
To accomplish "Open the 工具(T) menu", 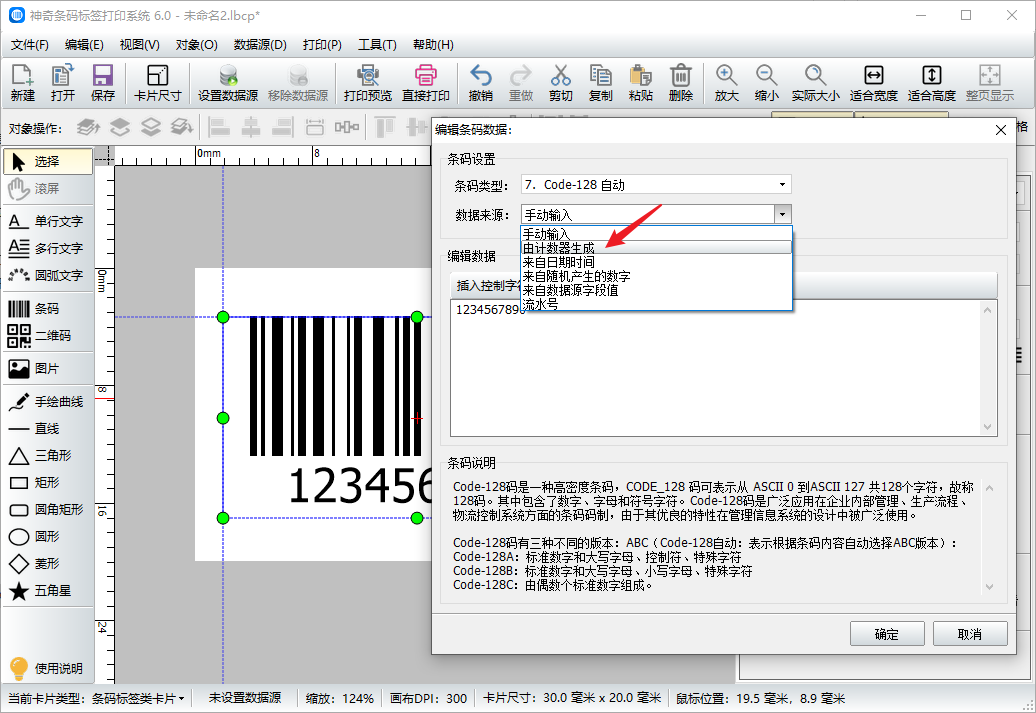I will pos(377,45).
